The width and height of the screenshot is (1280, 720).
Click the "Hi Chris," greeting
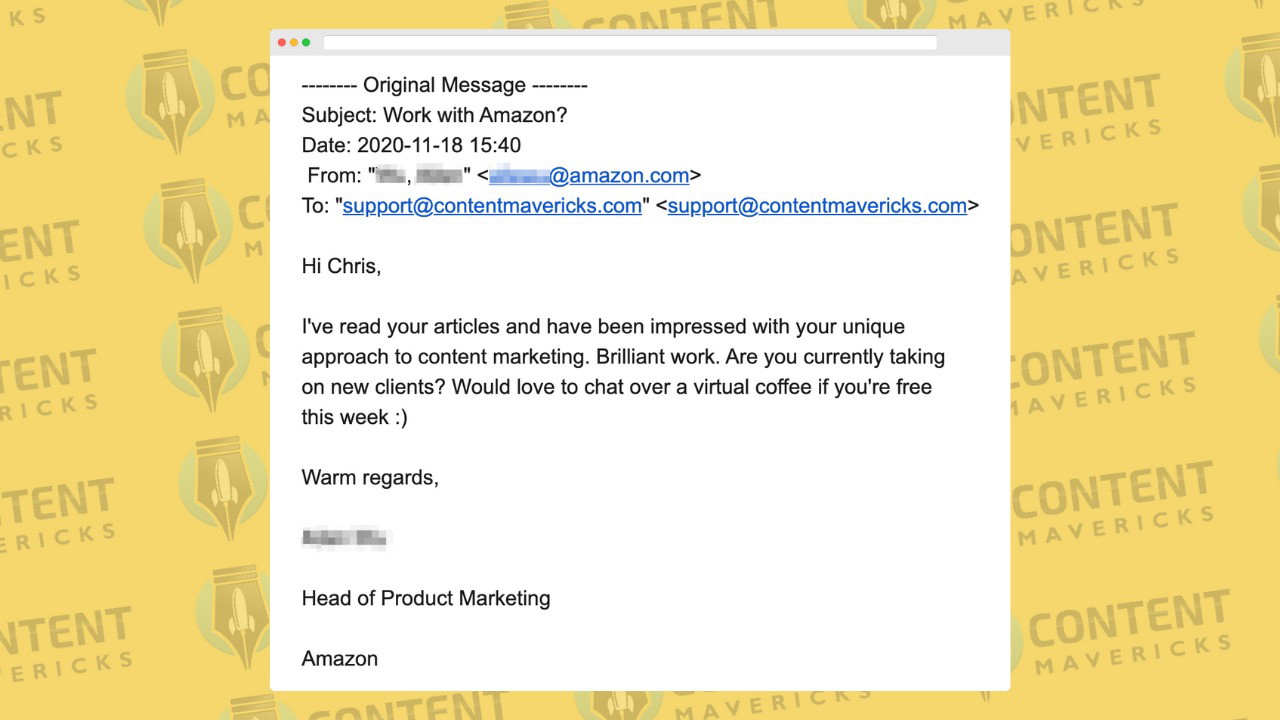tap(341, 266)
